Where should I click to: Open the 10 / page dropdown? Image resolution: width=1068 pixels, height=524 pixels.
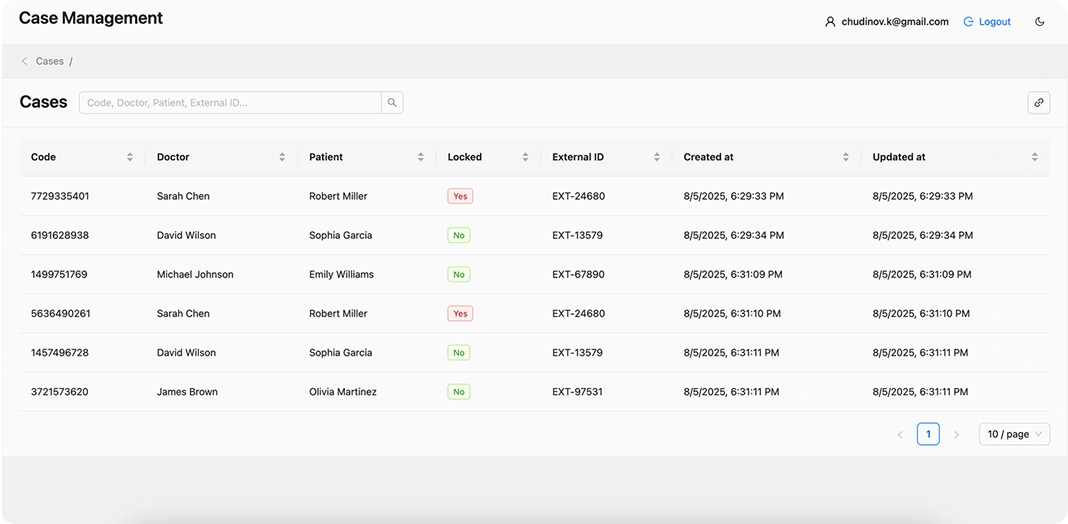(x=1014, y=434)
